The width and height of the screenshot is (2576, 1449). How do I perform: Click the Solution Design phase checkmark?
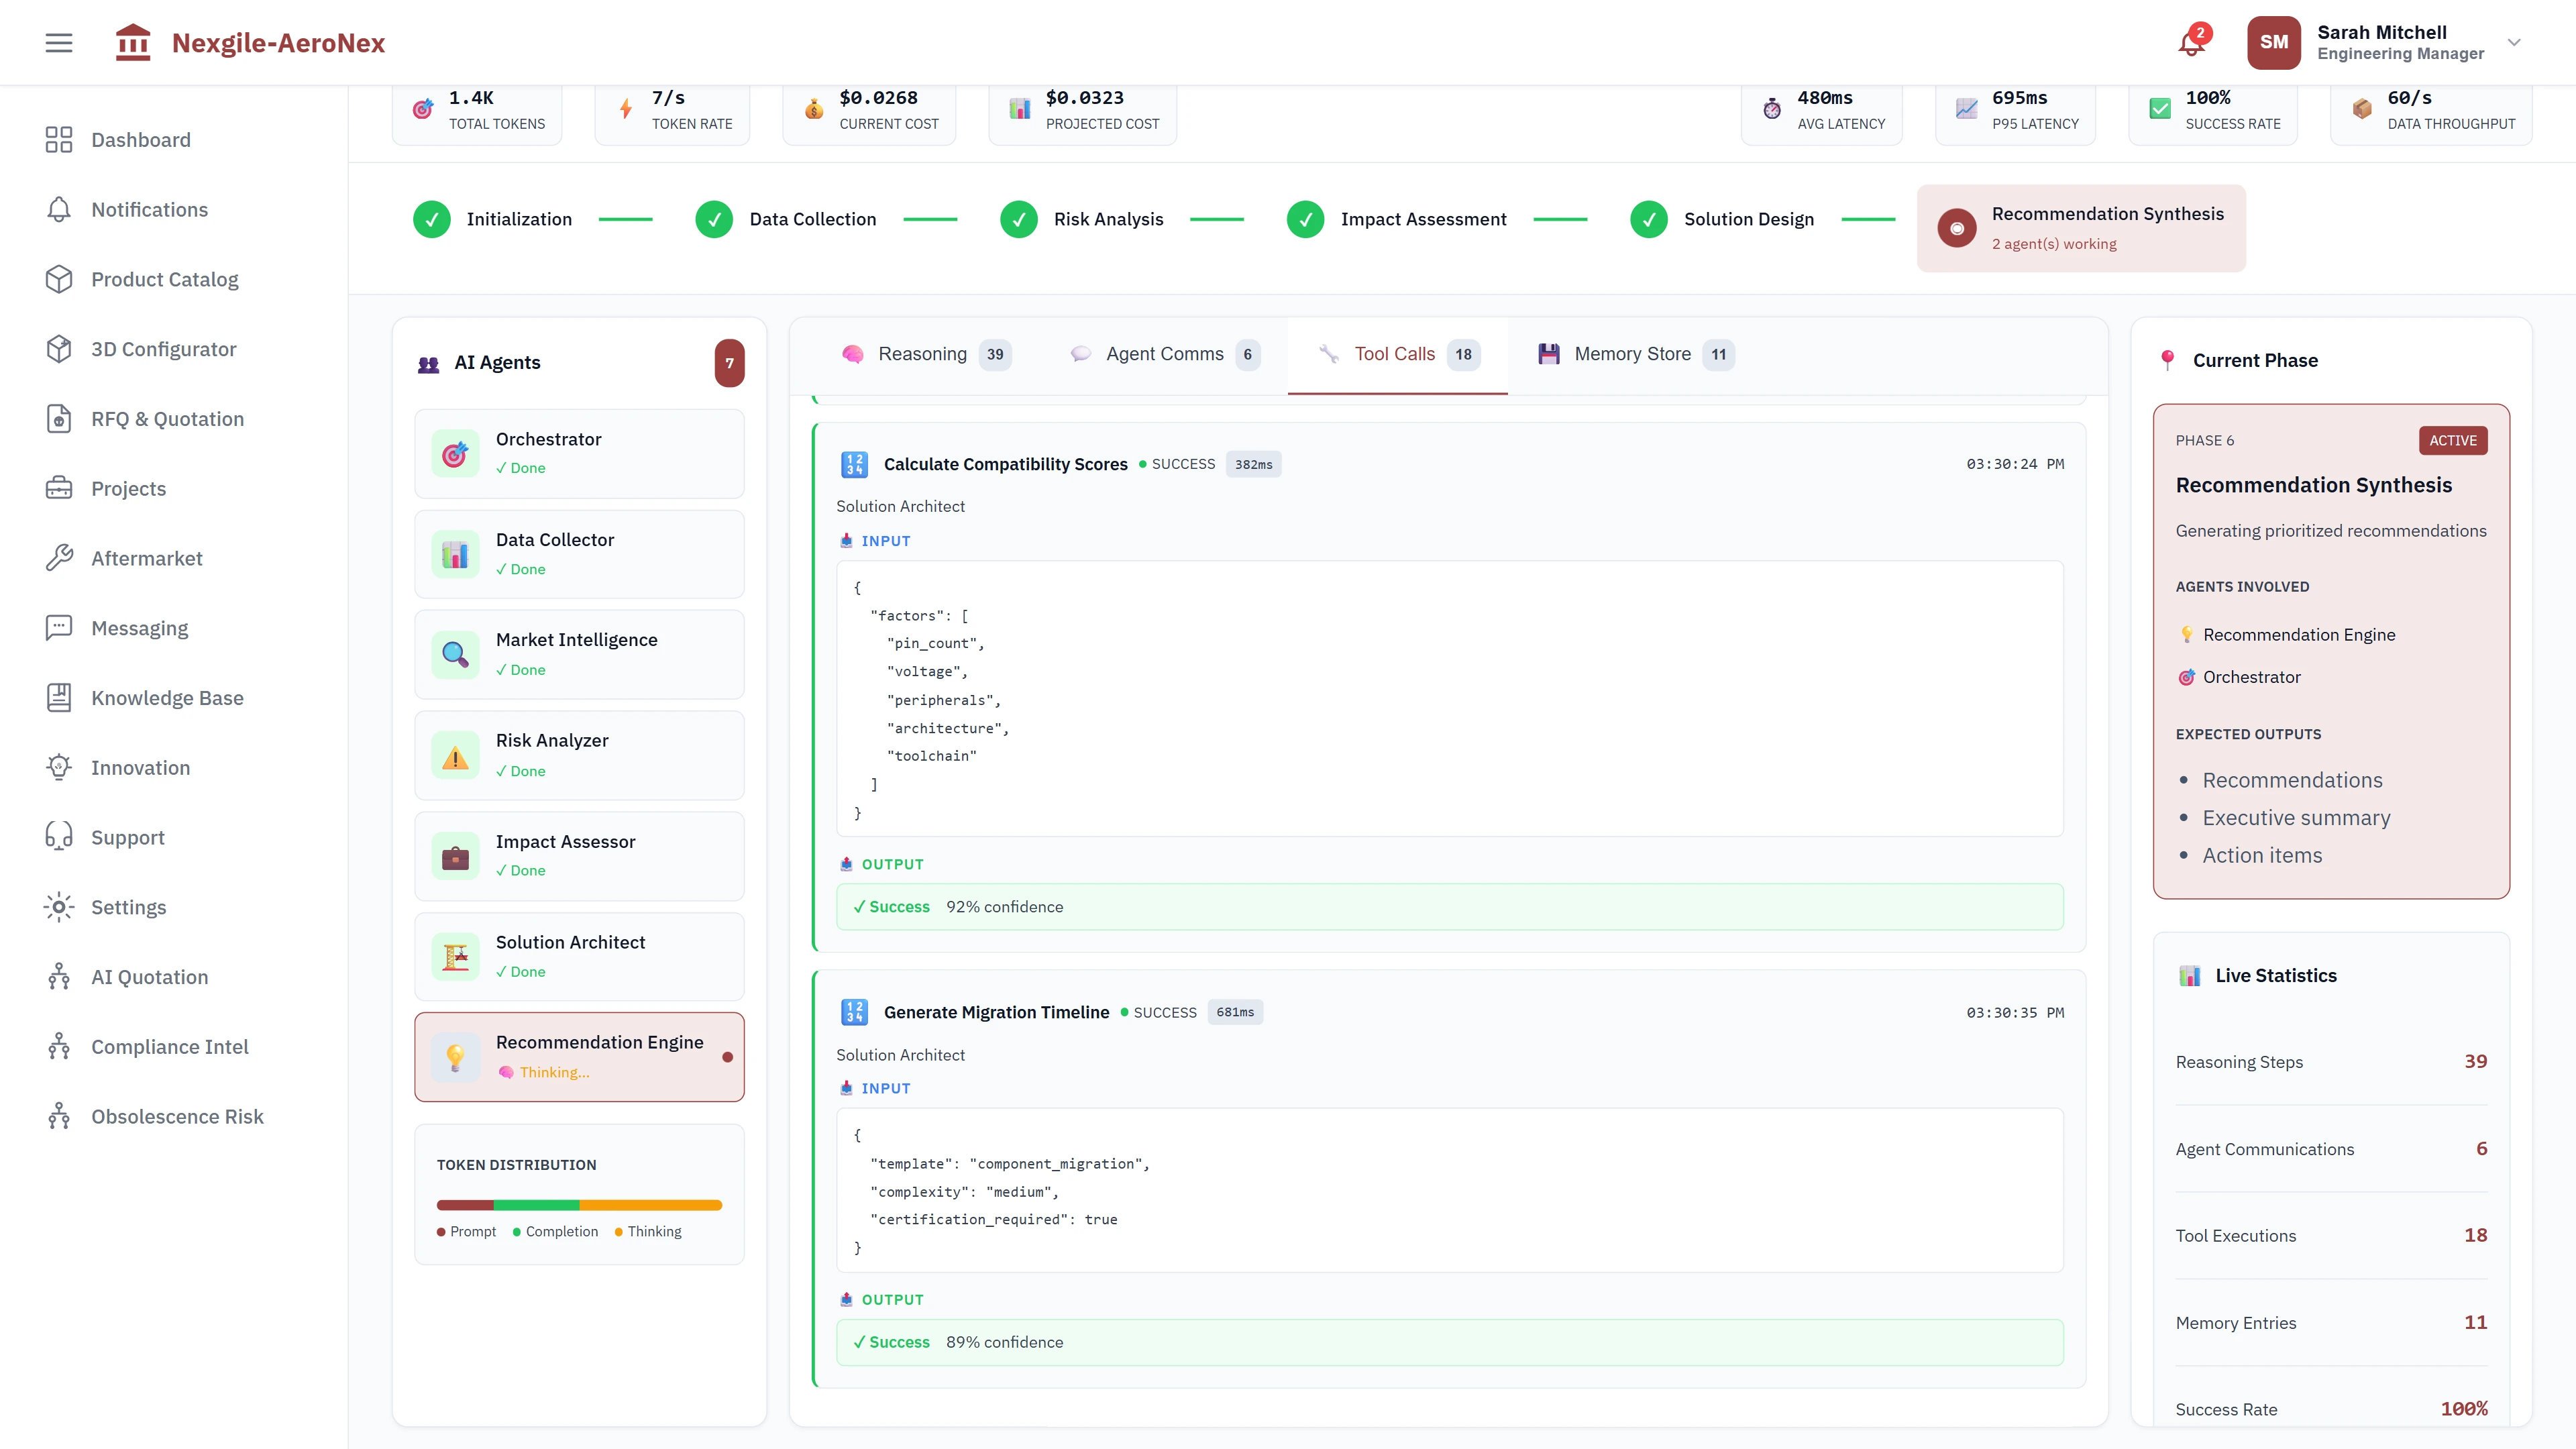(x=1648, y=219)
